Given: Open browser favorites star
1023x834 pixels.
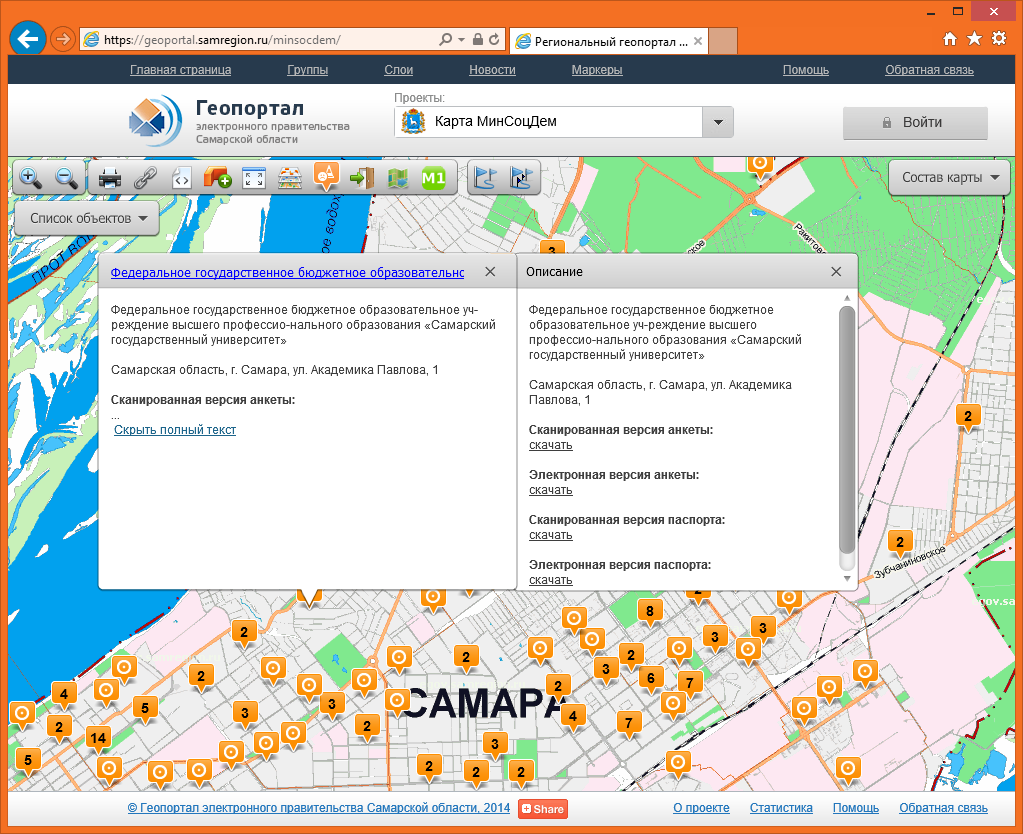Looking at the screenshot, I should point(974,39).
